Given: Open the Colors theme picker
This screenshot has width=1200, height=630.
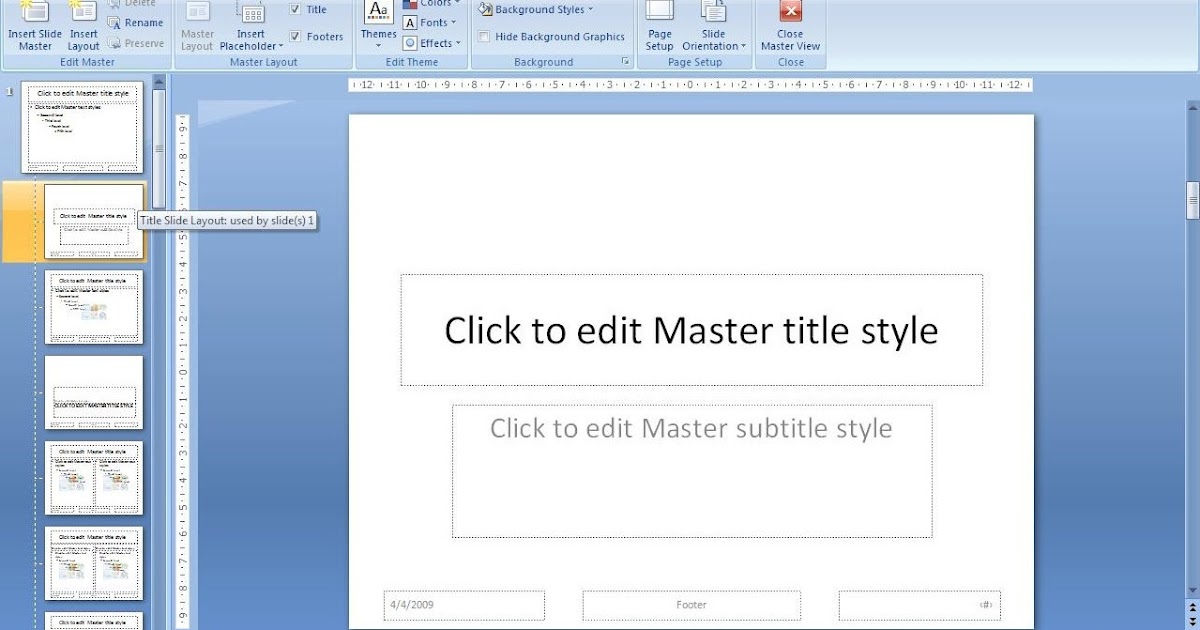Looking at the screenshot, I should (430, 3).
